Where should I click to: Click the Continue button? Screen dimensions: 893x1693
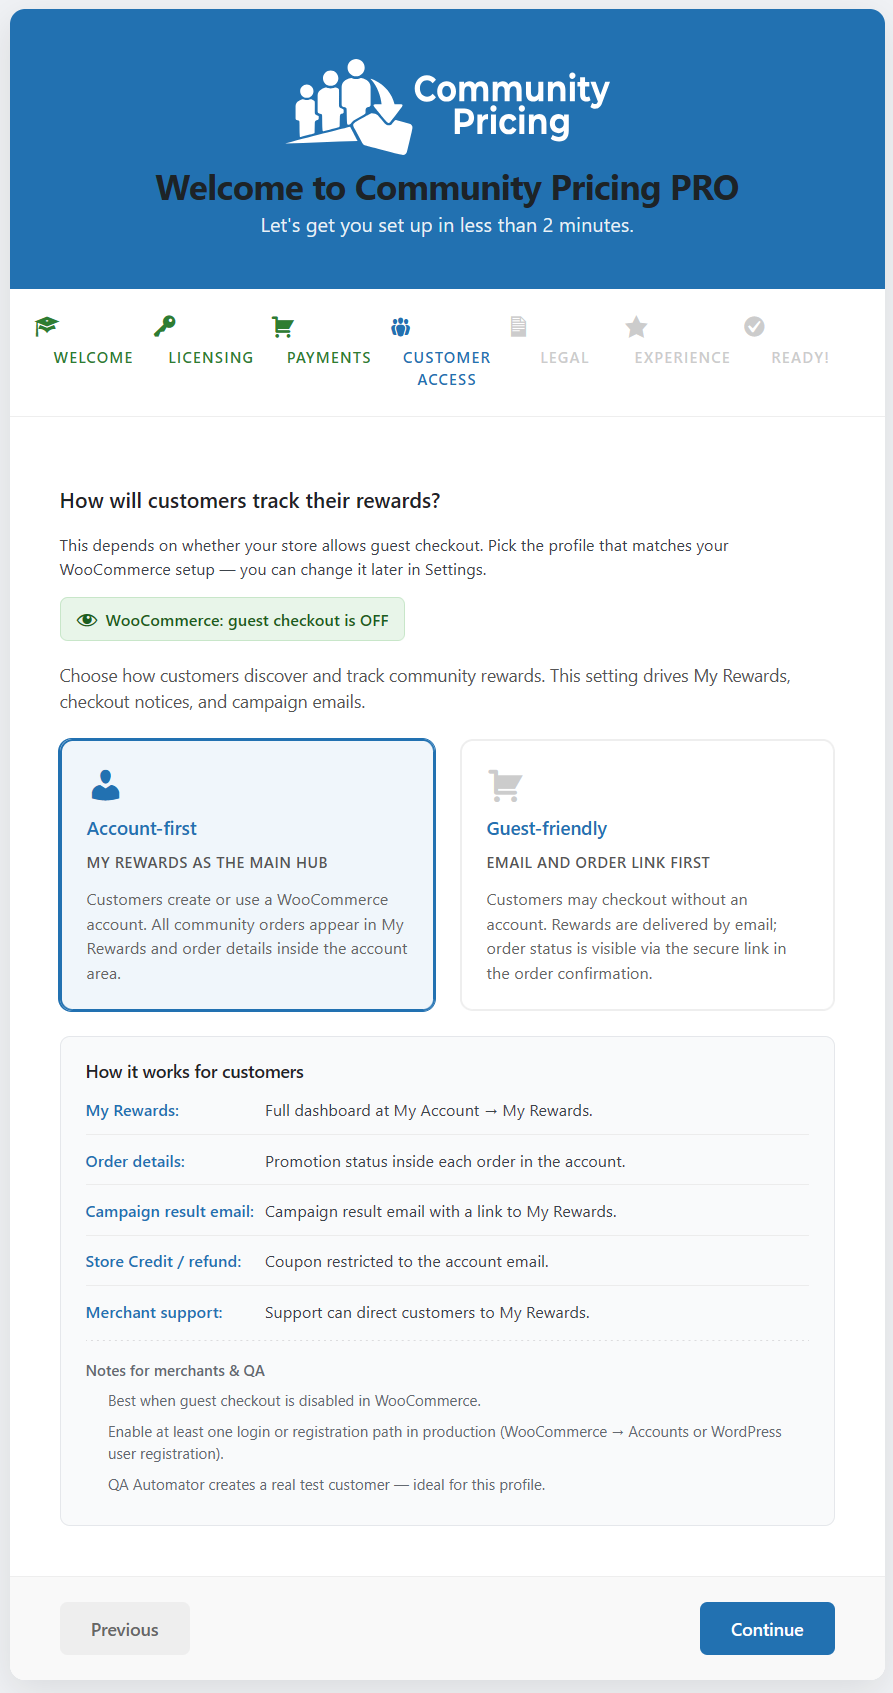click(x=767, y=1629)
